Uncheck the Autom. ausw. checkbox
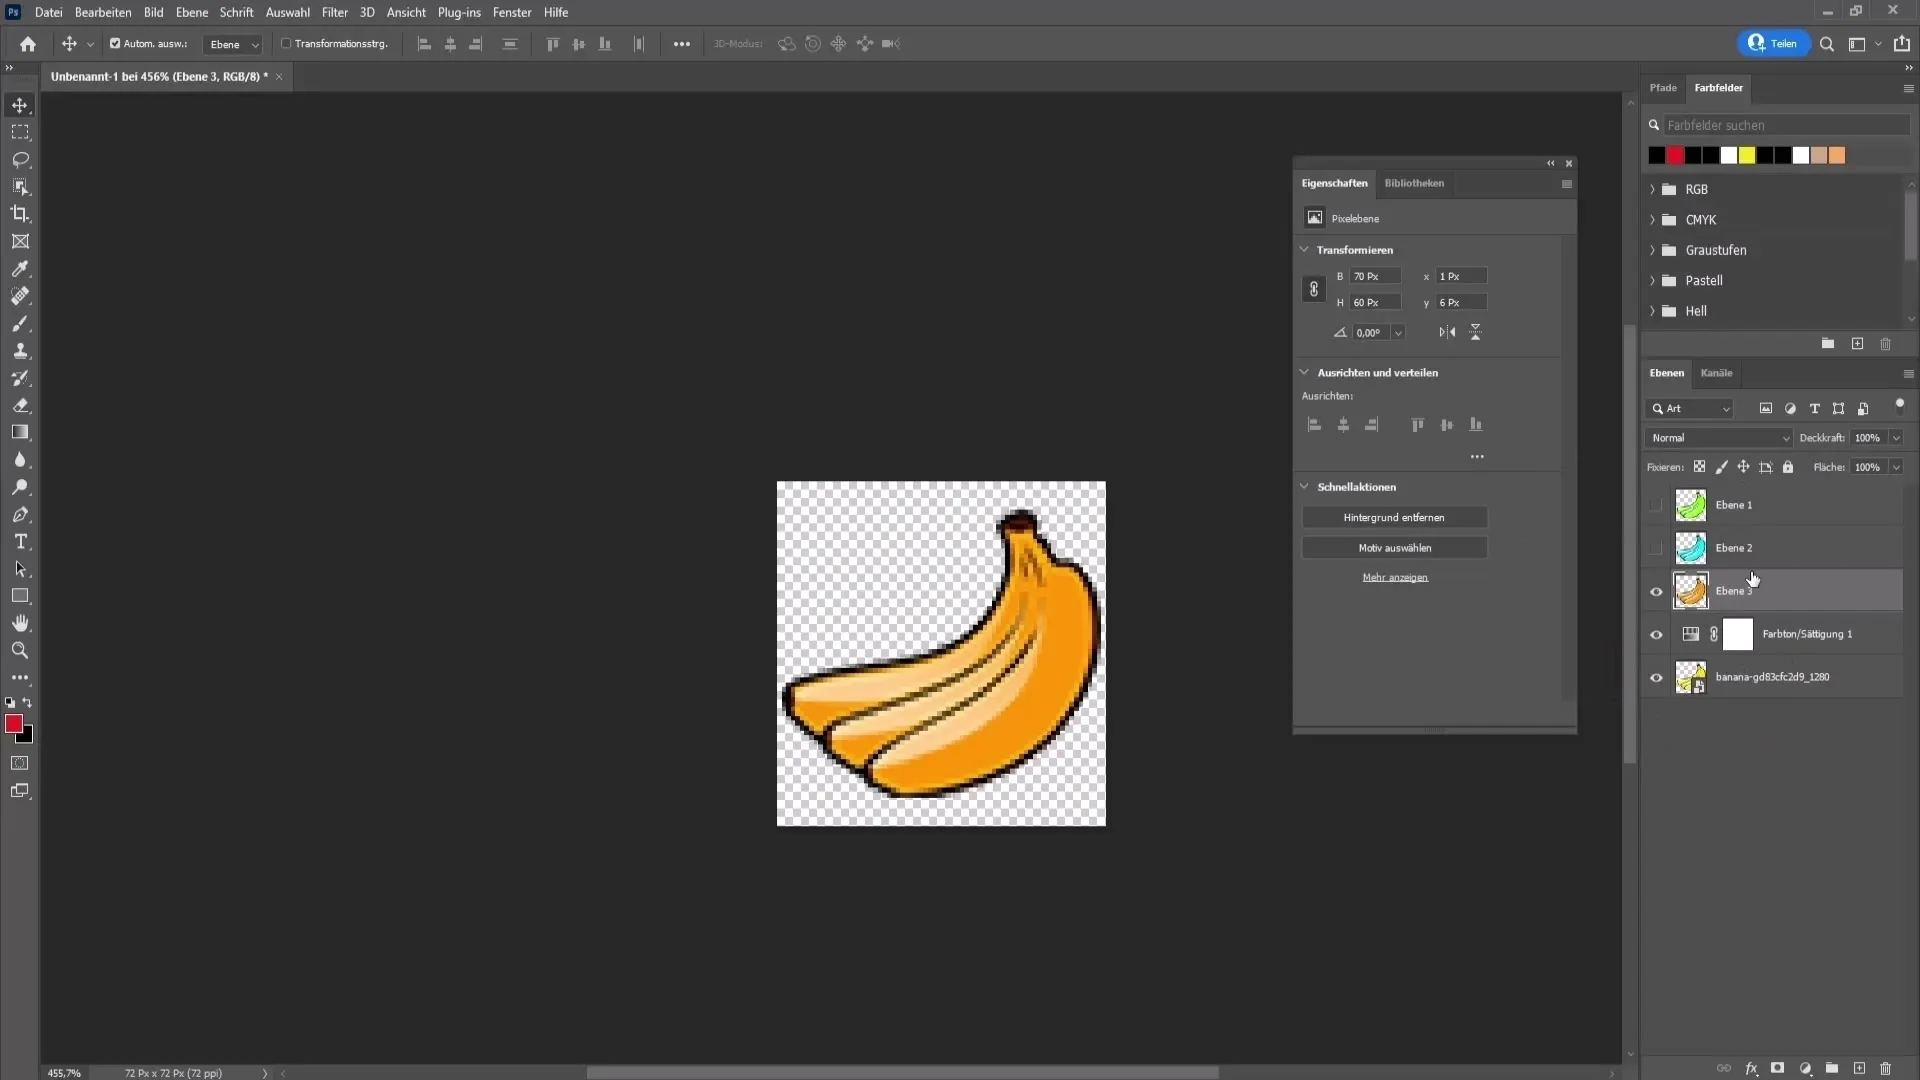 tap(115, 44)
